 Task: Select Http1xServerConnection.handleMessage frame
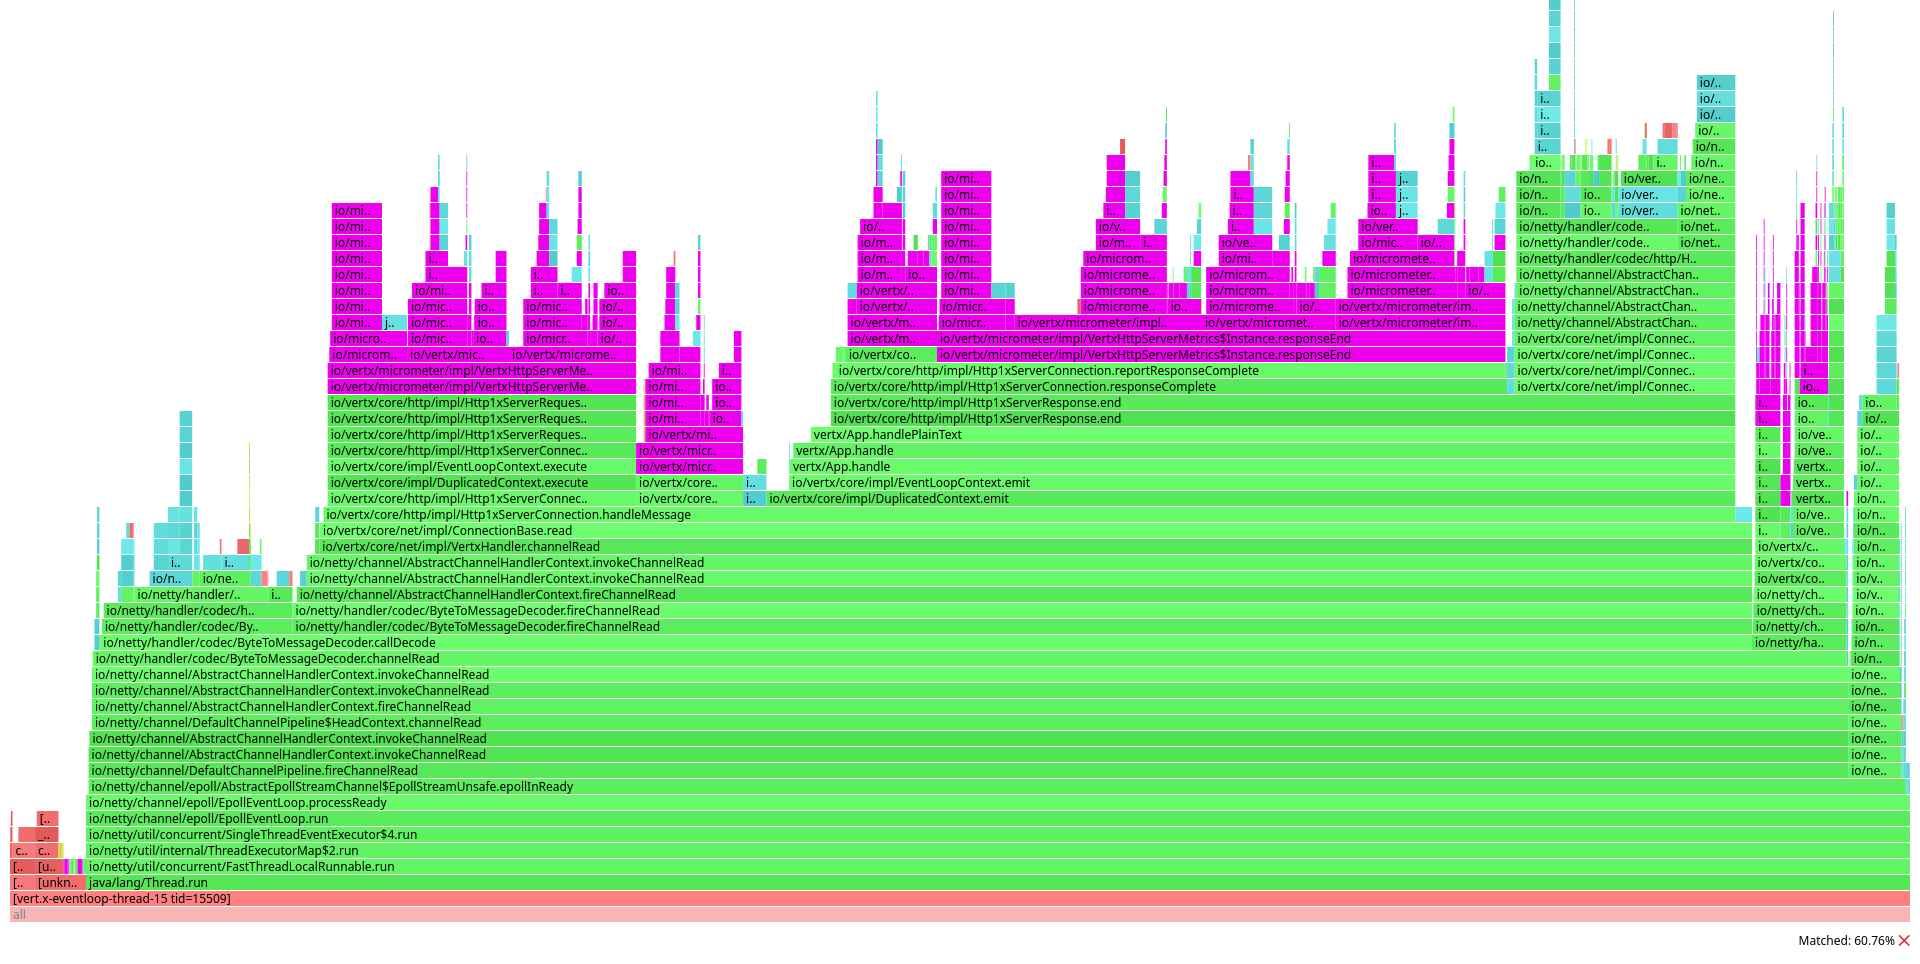[1029, 515]
